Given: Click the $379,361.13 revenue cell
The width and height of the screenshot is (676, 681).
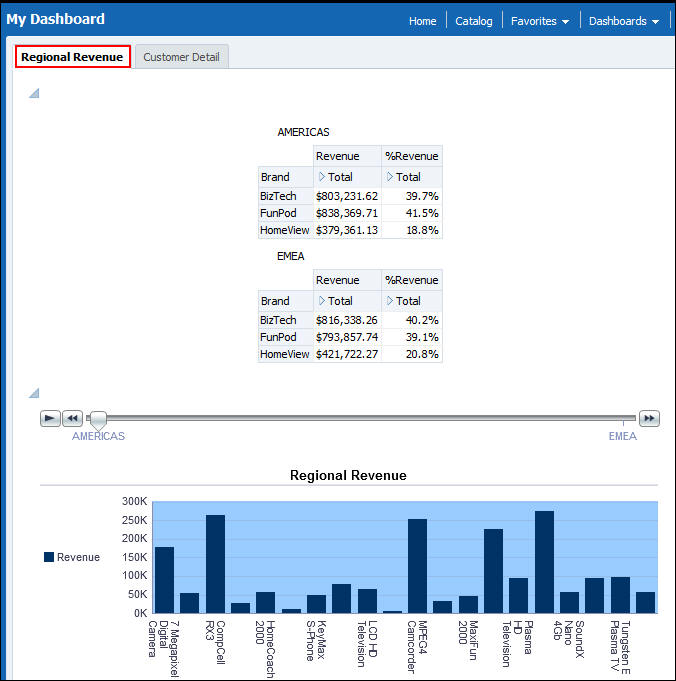Looking at the screenshot, I should click(347, 230).
